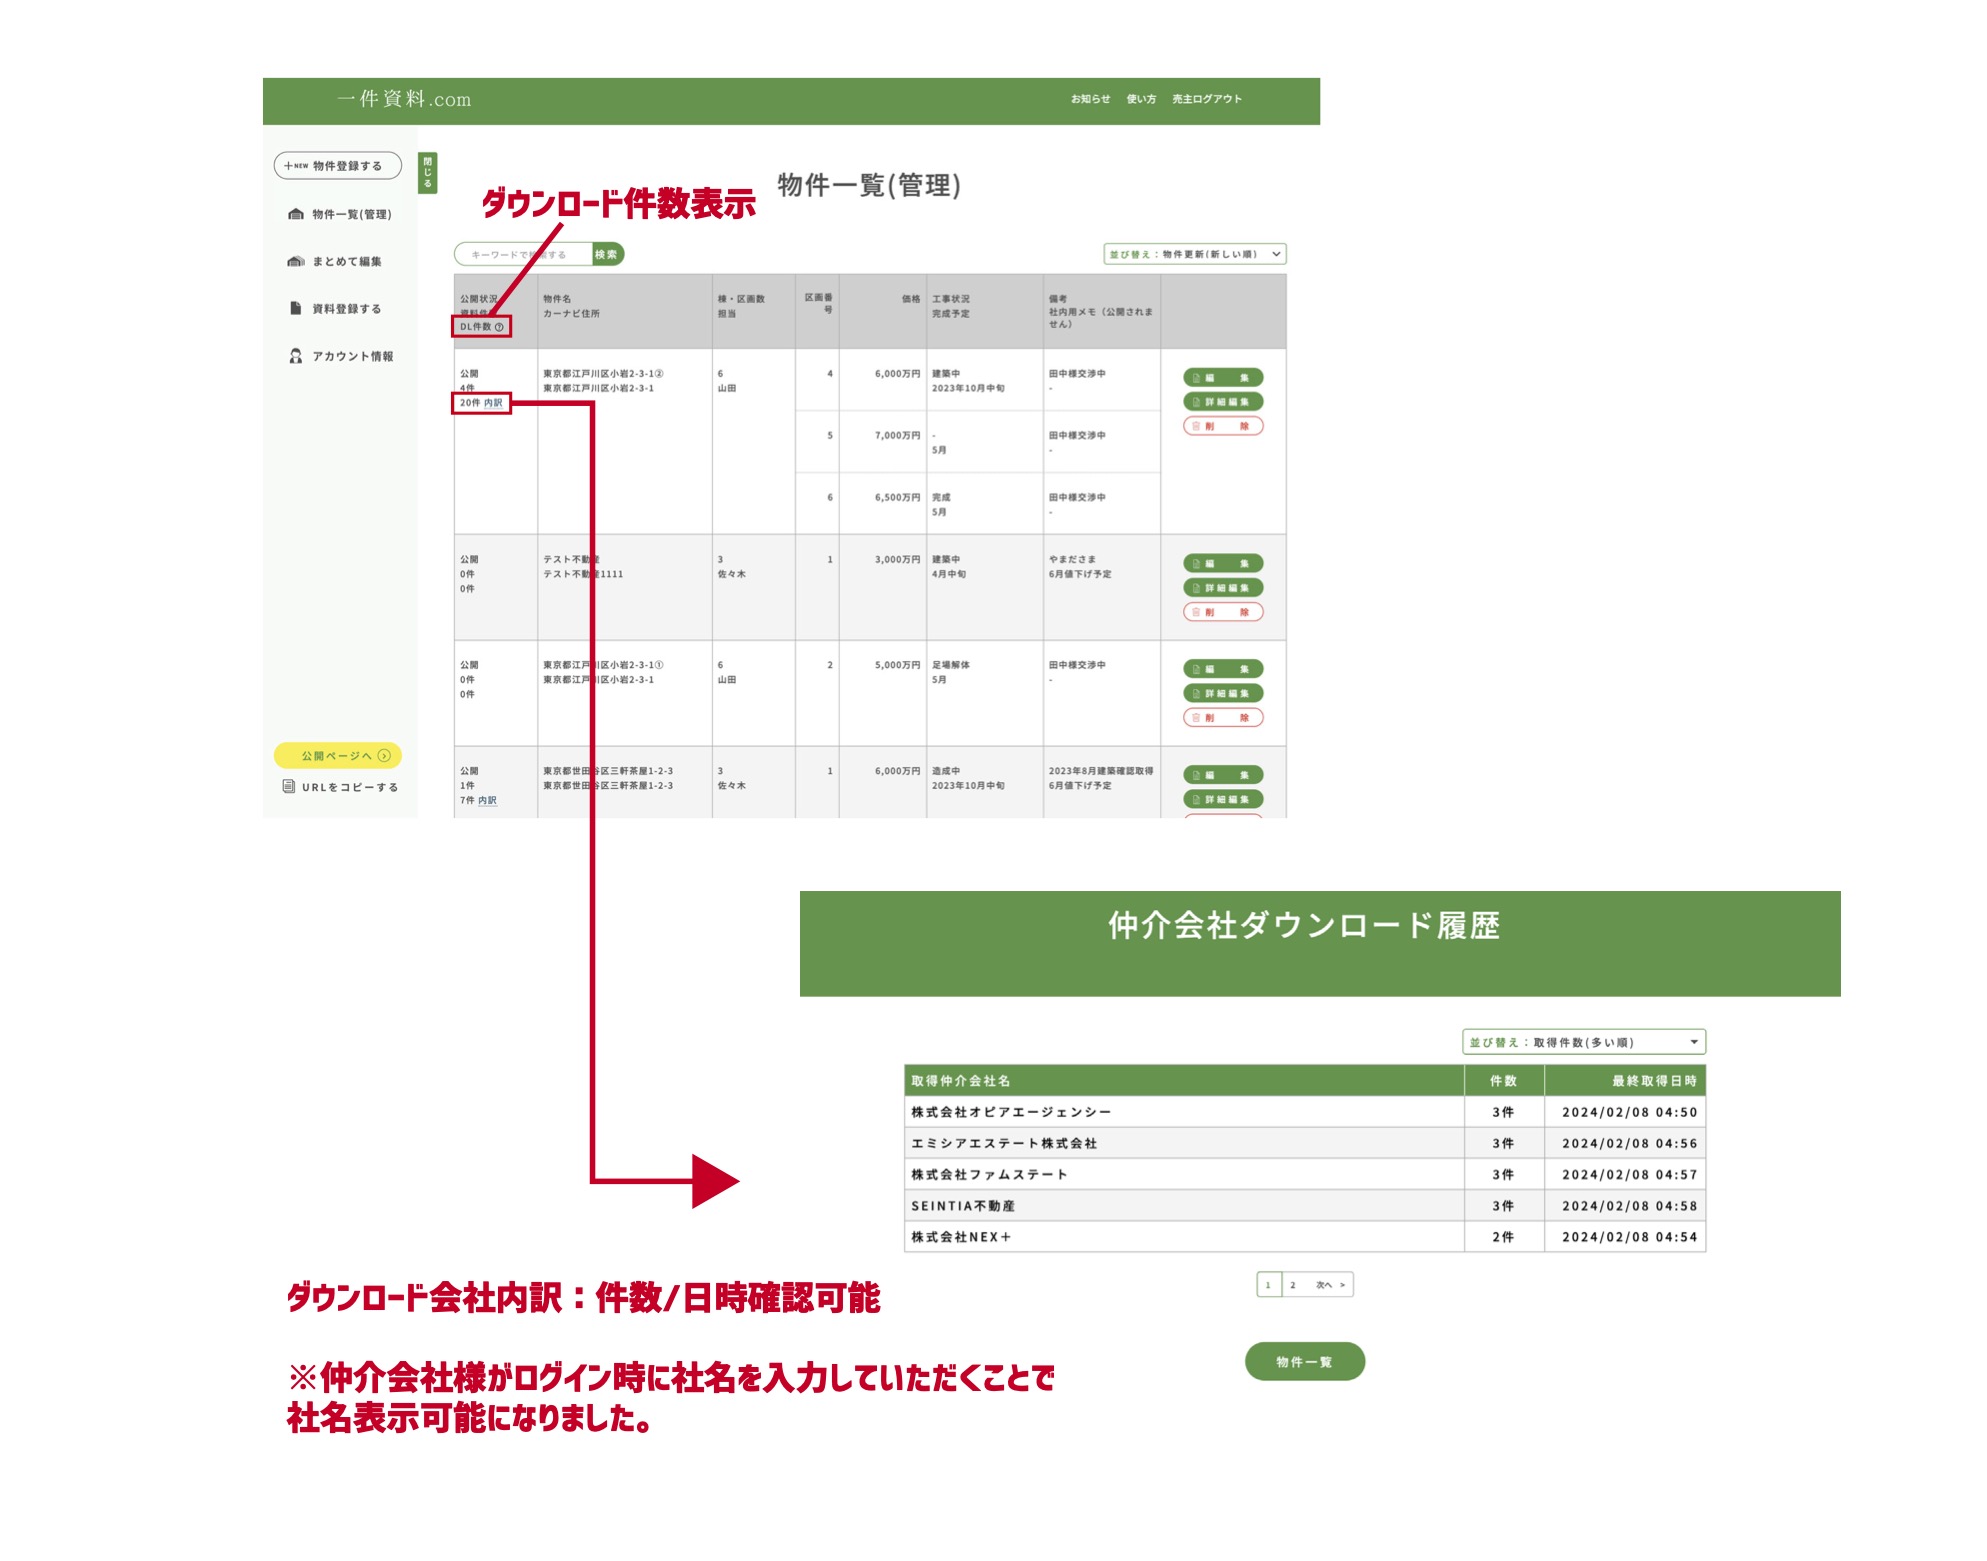Click the 次へ pagination link
Image resolution: width=1987 pixels, height=1561 pixels.
(x=1329, y=1285)
